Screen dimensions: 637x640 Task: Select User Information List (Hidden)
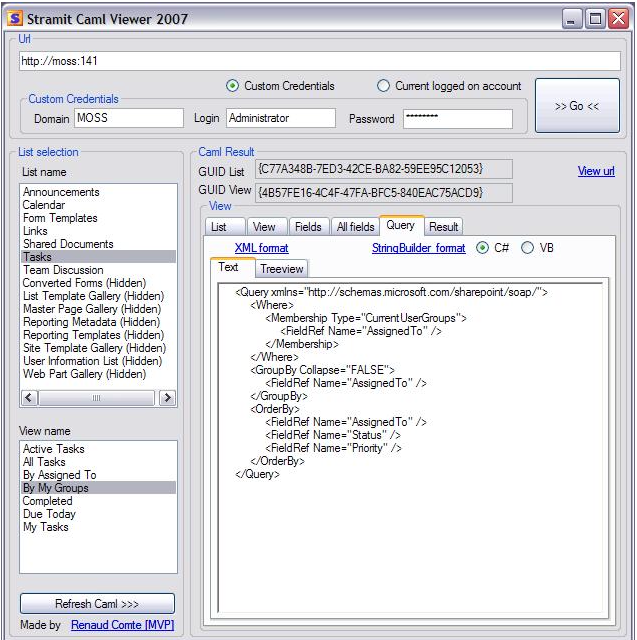(x=98, y=361)
